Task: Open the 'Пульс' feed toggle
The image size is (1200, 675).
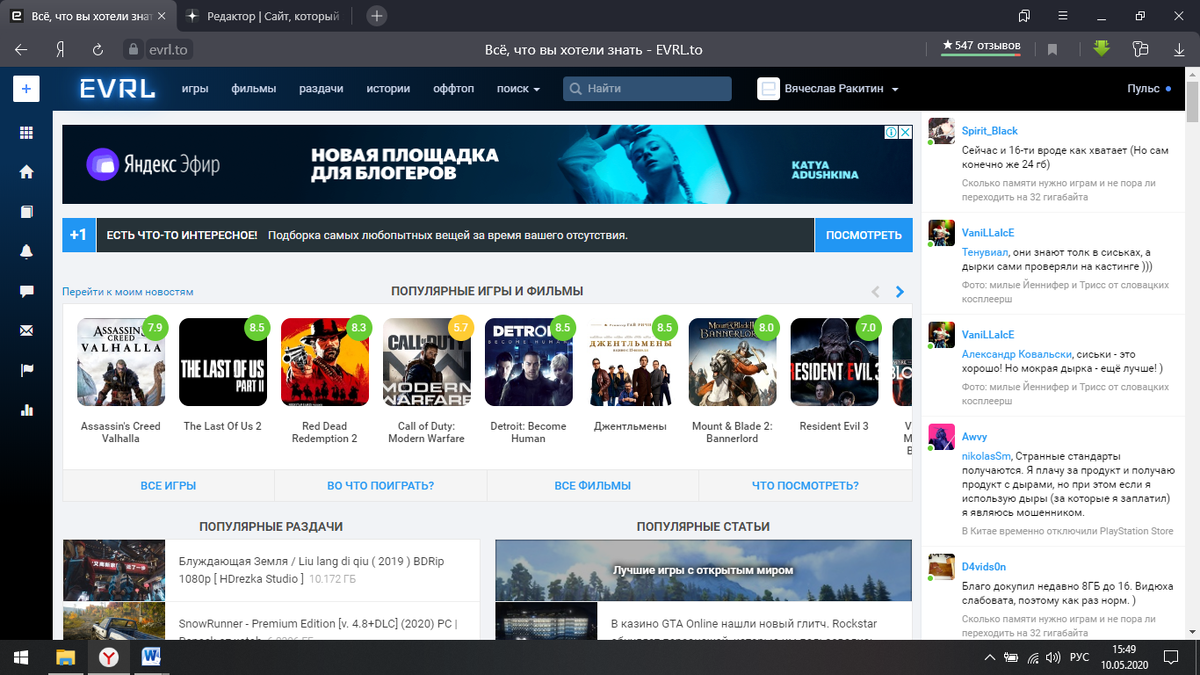Action: 1148,89
